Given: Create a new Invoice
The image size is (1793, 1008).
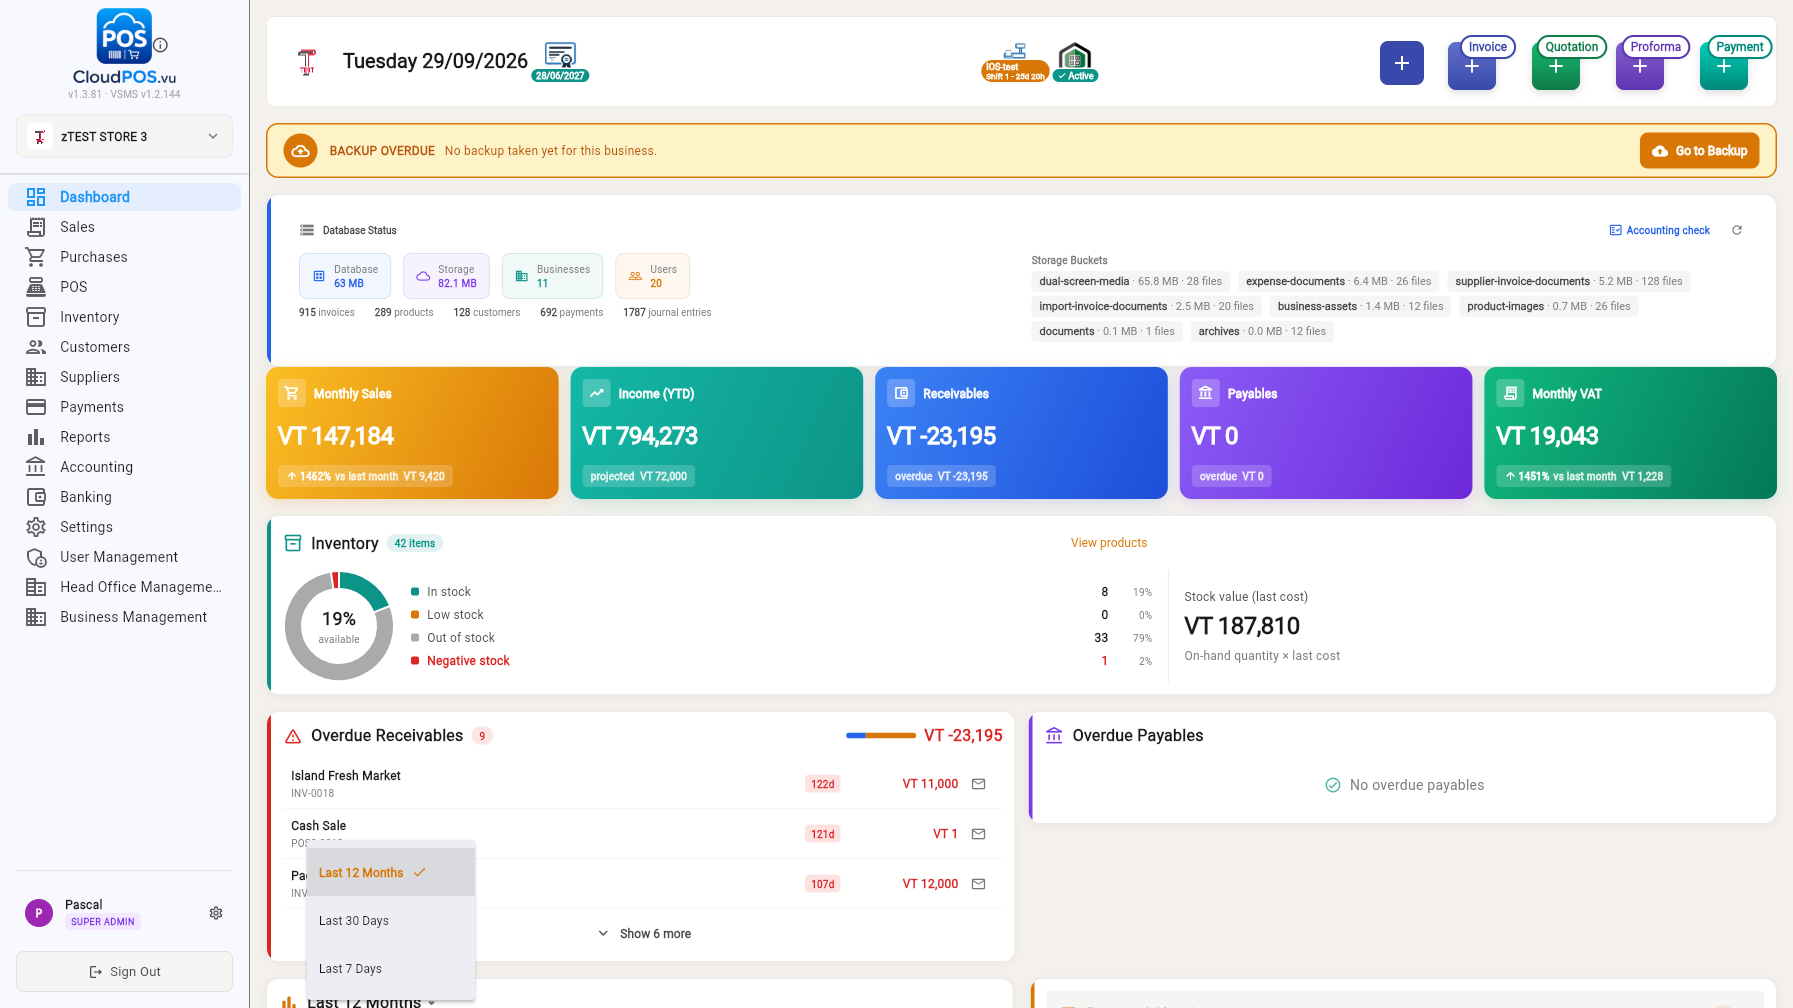Looking at the screenshot, I should pos(1472,66).
